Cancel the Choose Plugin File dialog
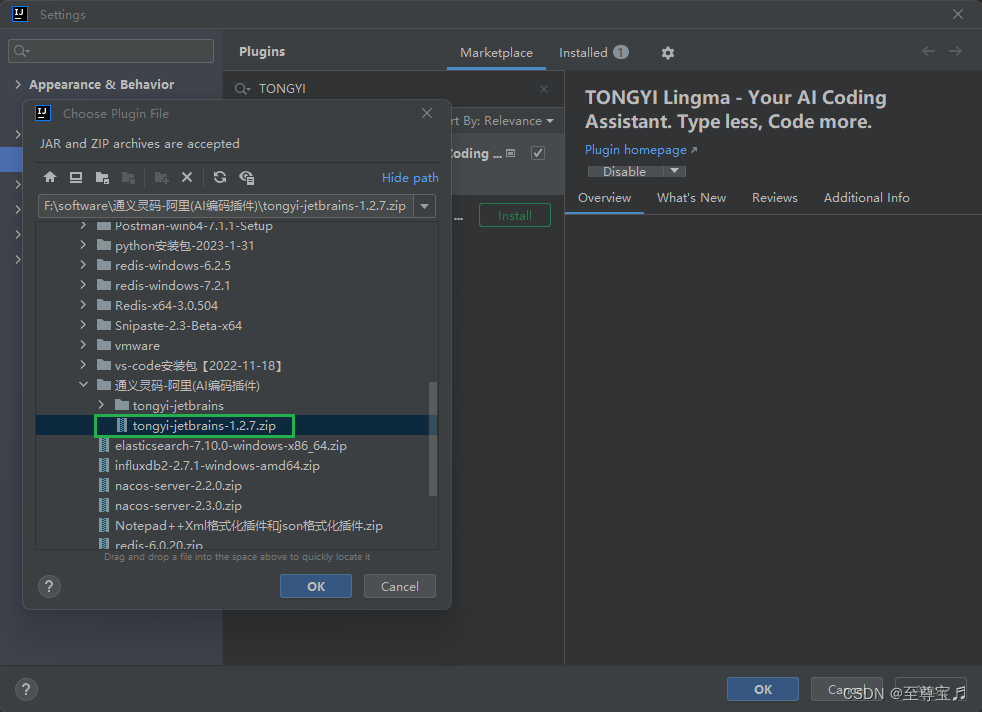 click(x=400, y=587)
